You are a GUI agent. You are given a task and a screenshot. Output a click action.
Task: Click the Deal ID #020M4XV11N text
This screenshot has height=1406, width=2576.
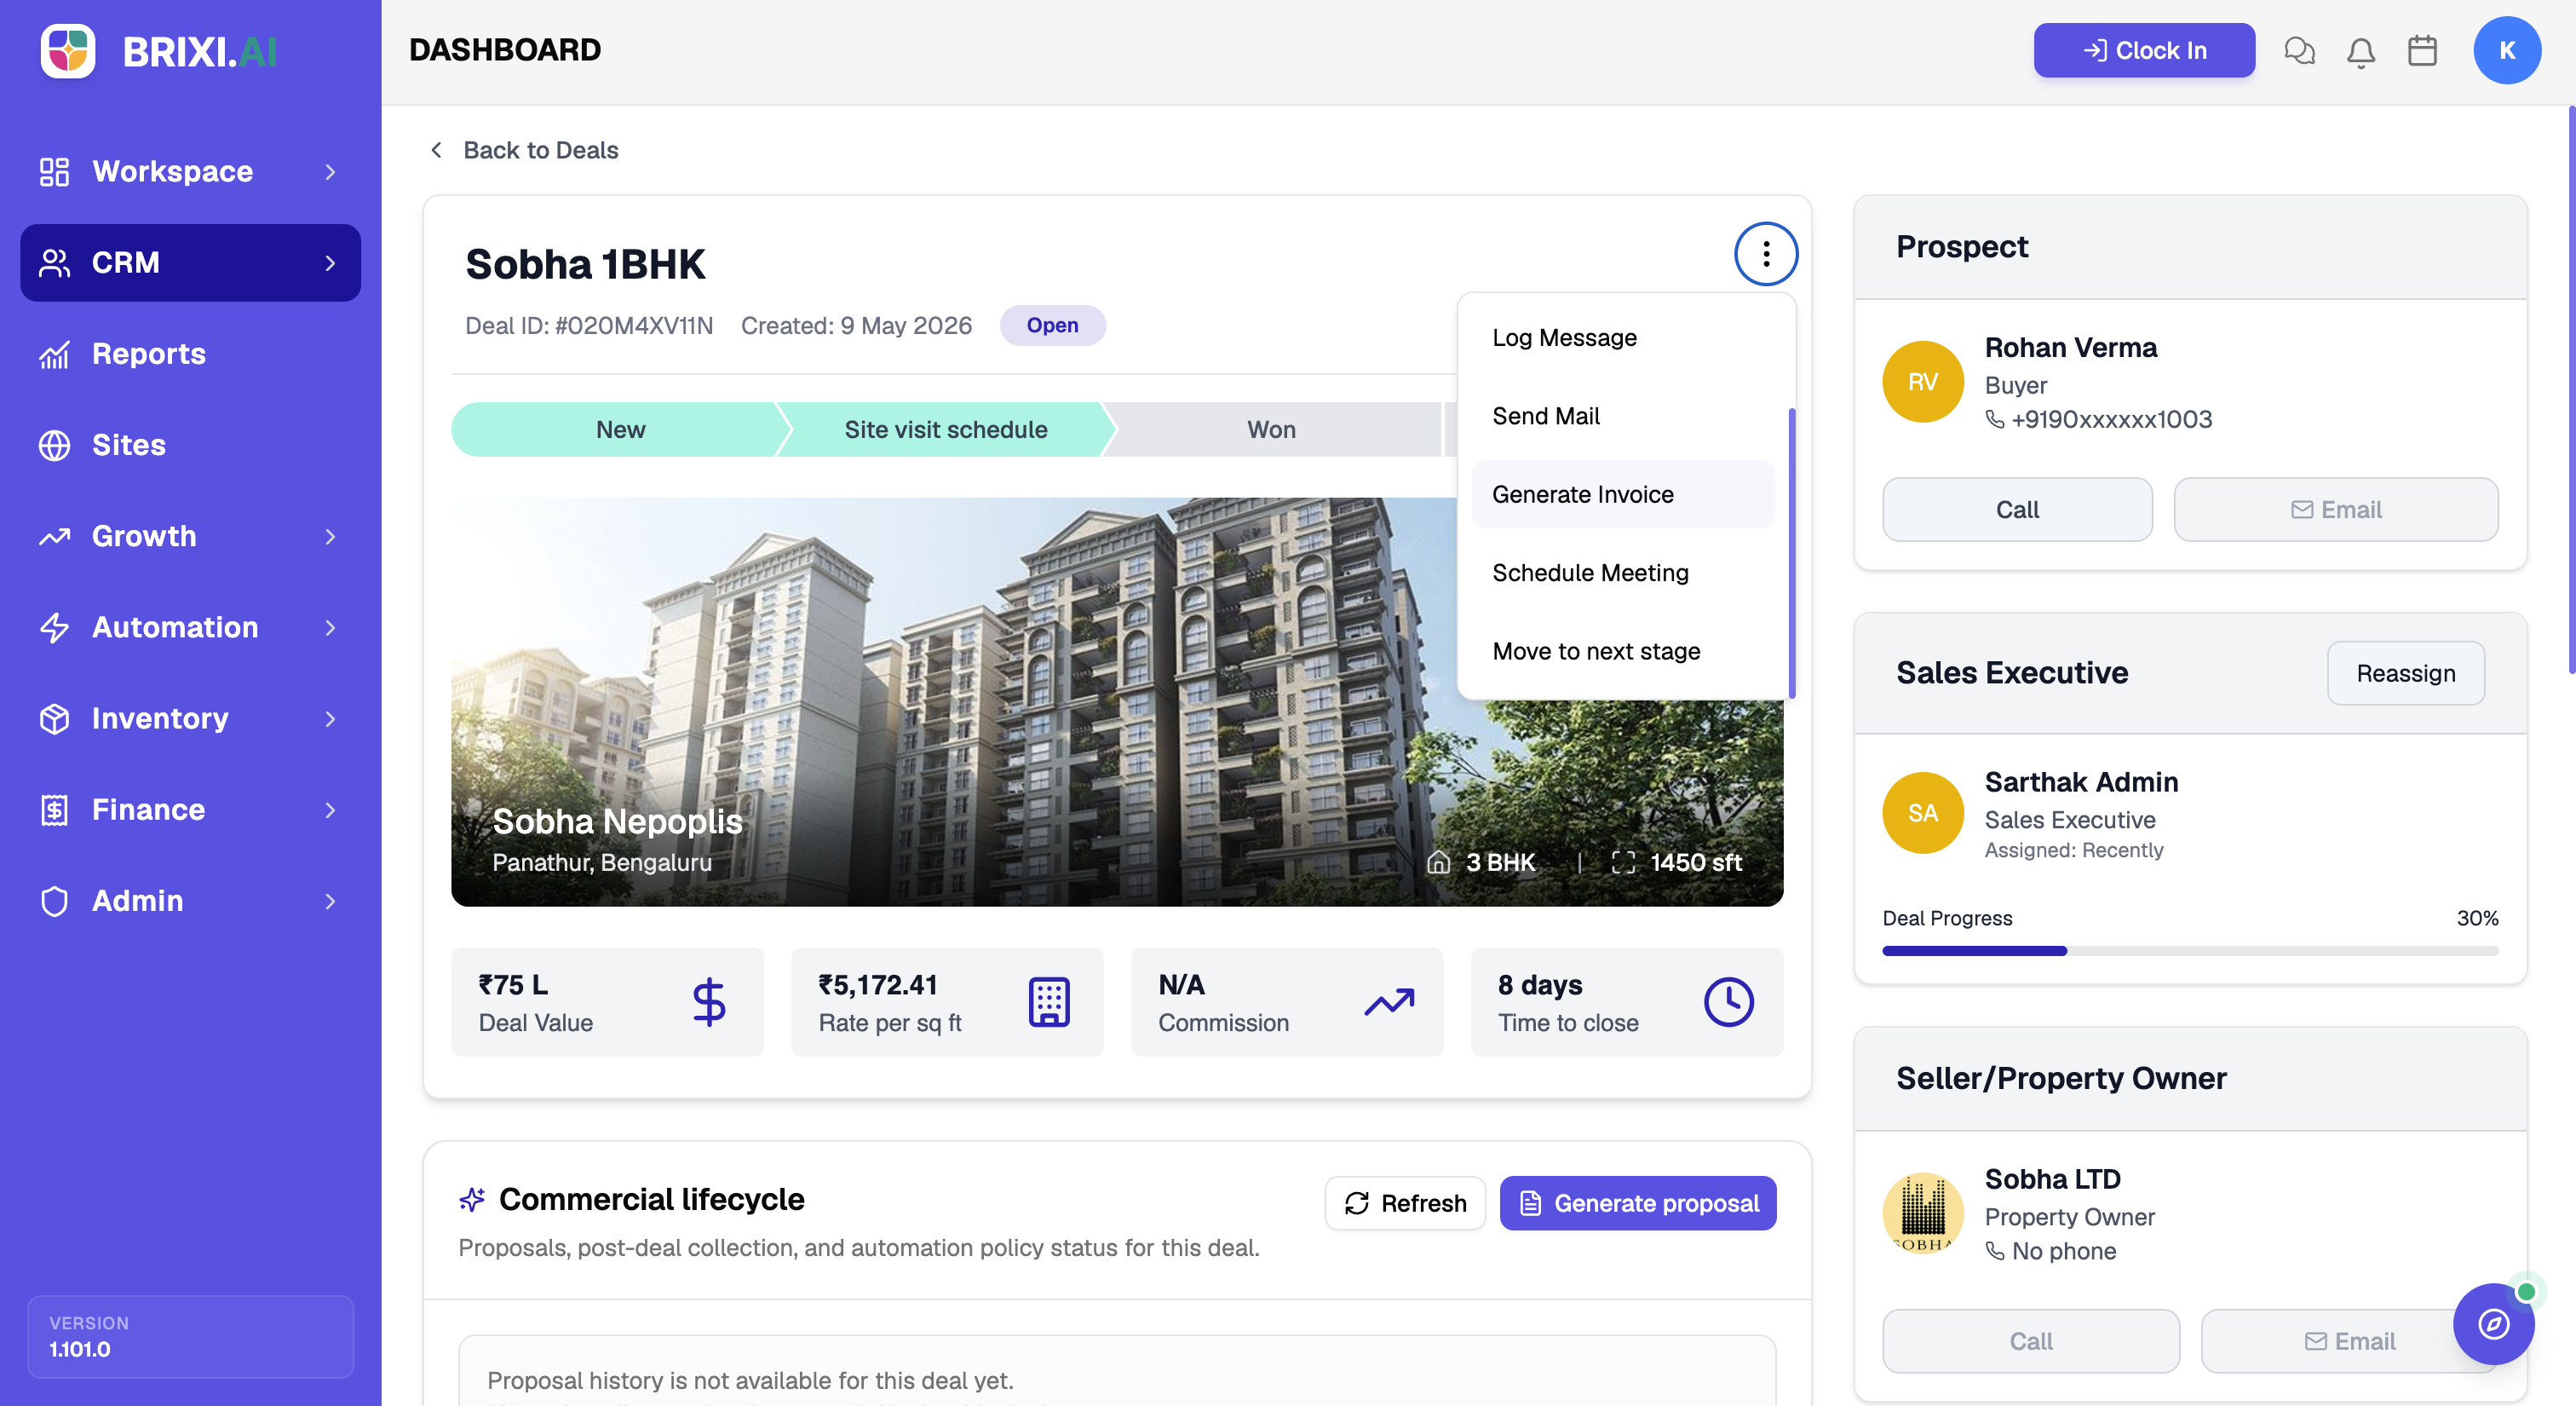coord(589,326)
